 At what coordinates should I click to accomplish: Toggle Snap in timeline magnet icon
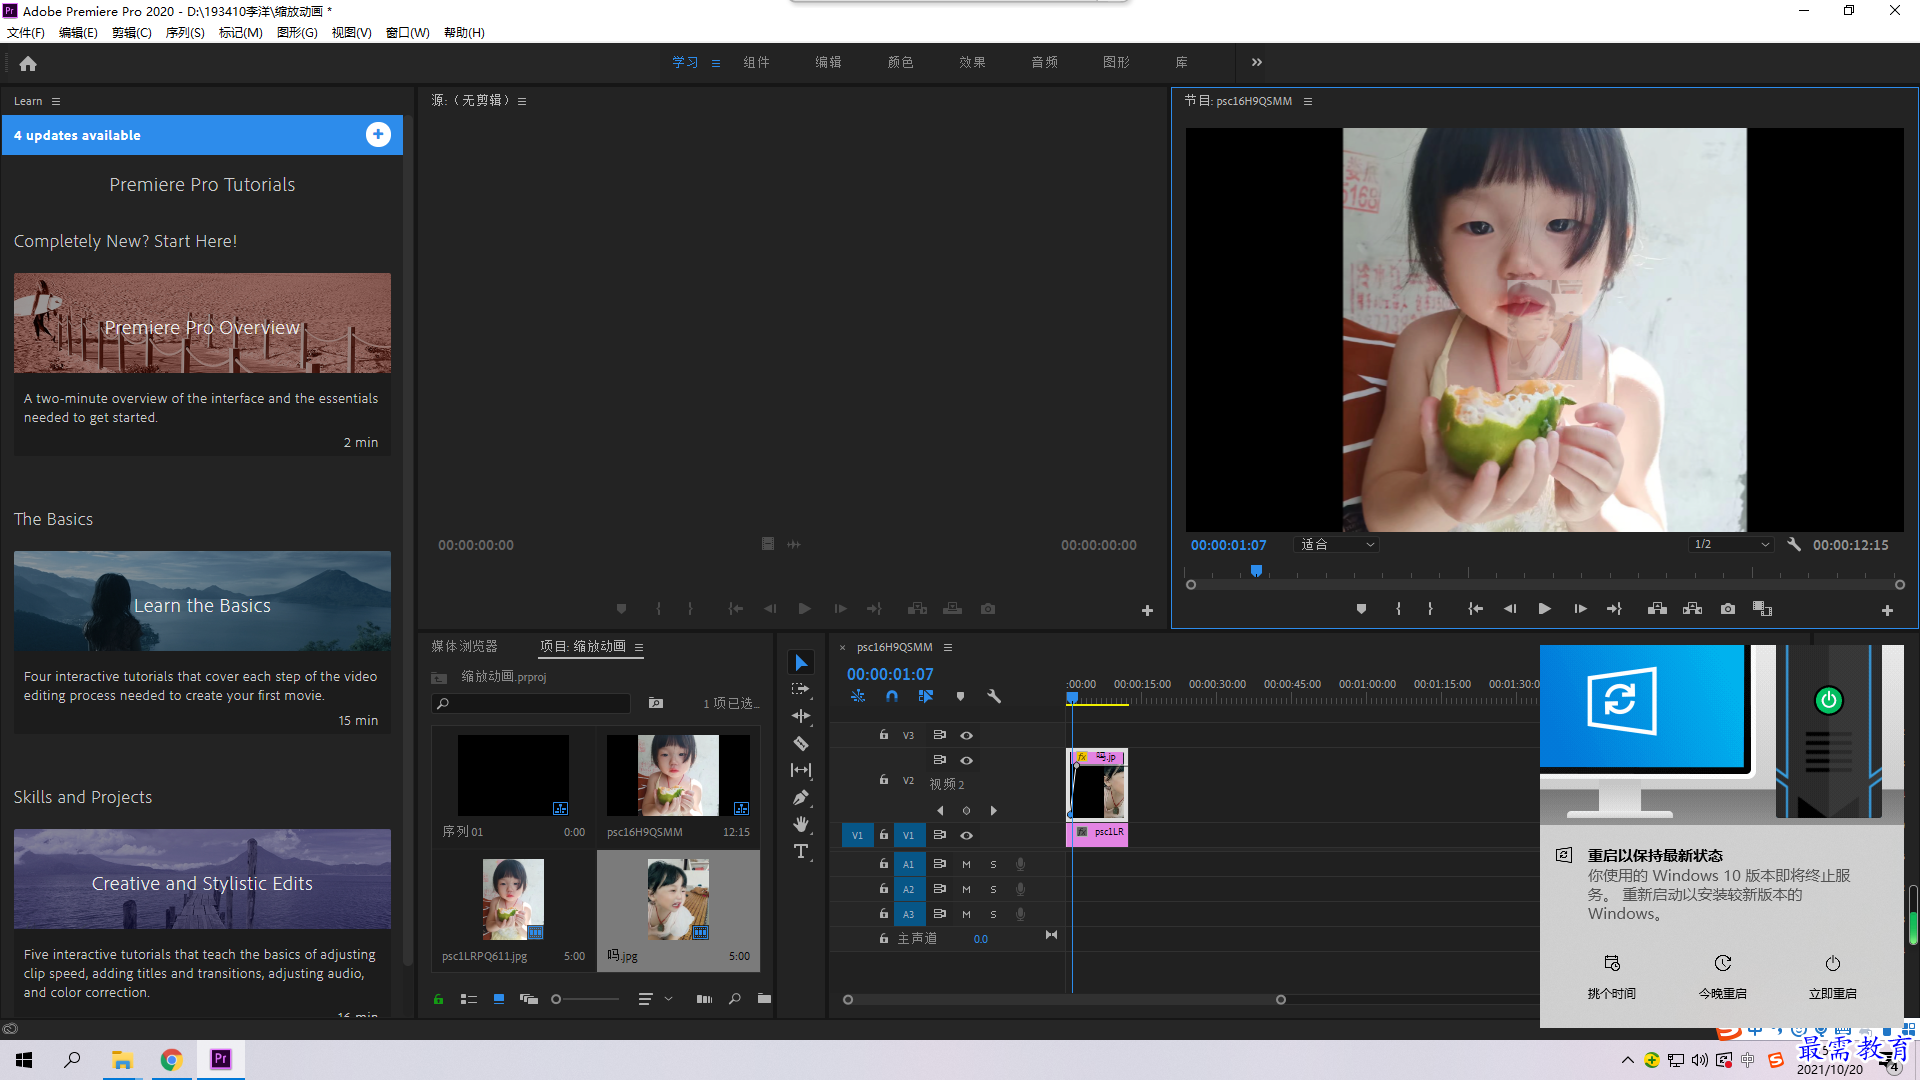tap(892, 696)
